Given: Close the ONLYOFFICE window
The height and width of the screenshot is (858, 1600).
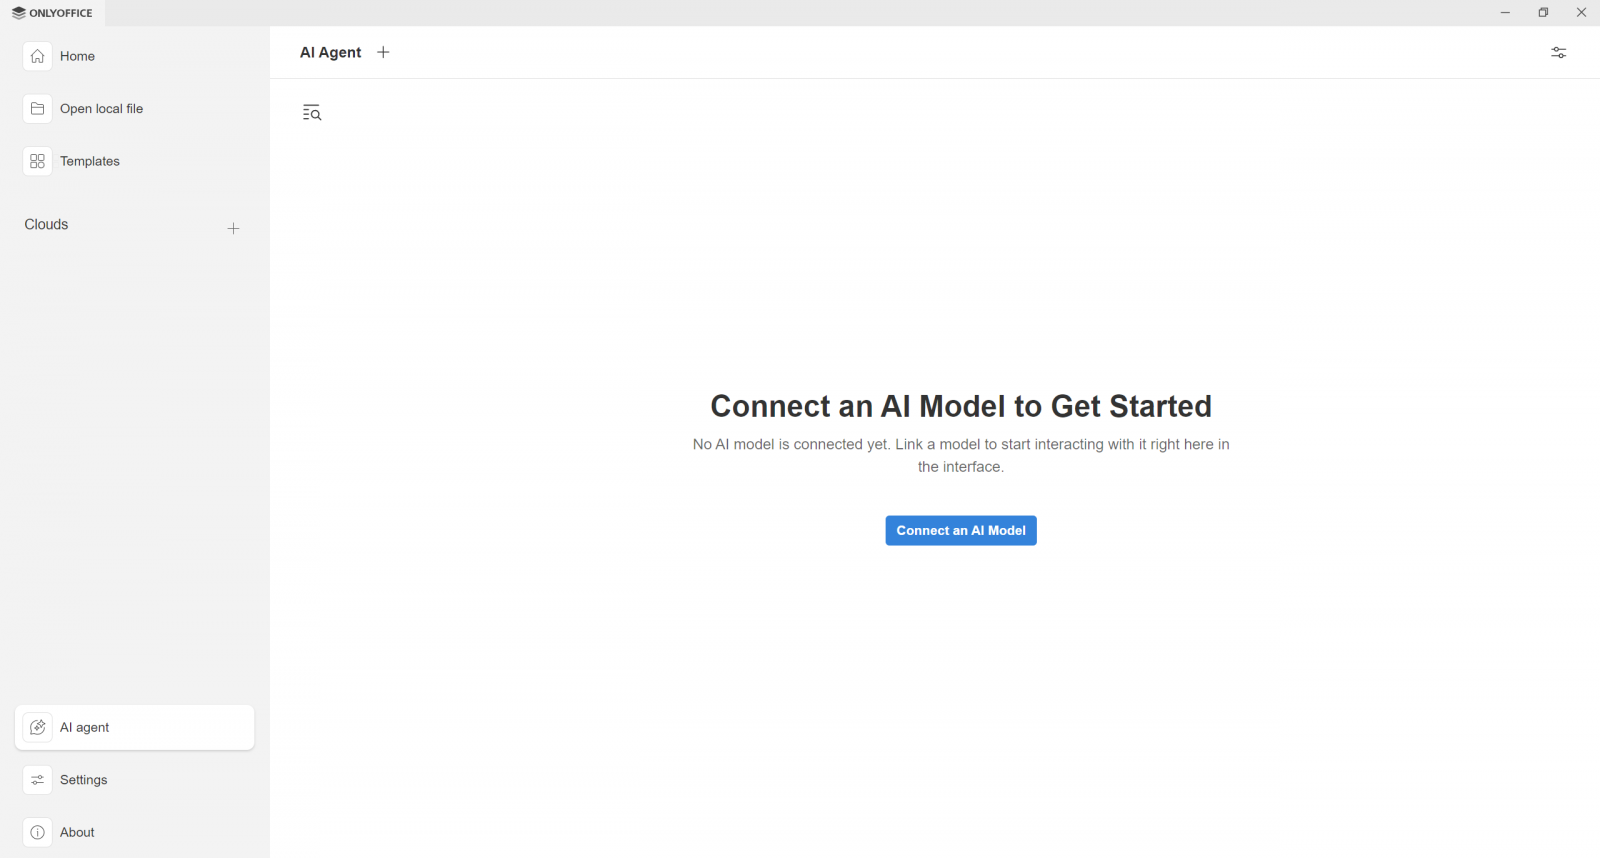Looking at the screenshot, I should (1581, 13).
